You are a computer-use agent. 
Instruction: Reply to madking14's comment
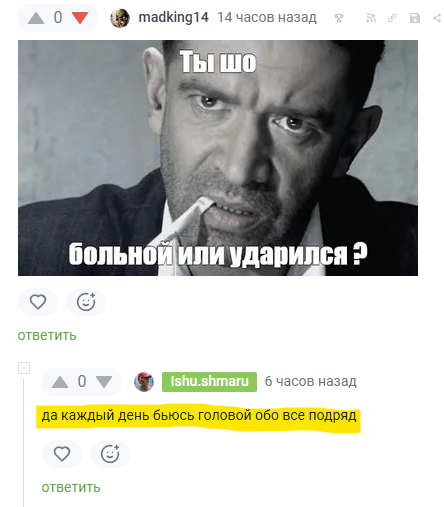click(47, 335)
